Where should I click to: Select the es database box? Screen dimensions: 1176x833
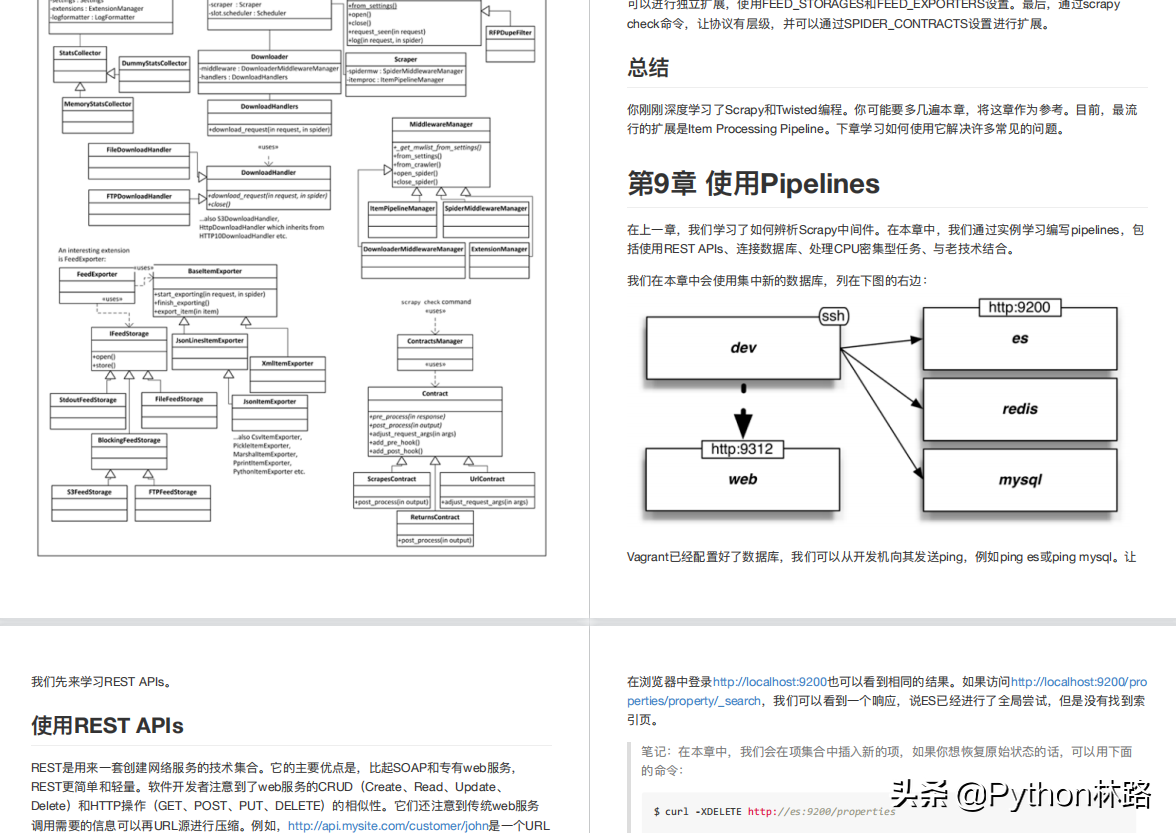point(1020,338)
